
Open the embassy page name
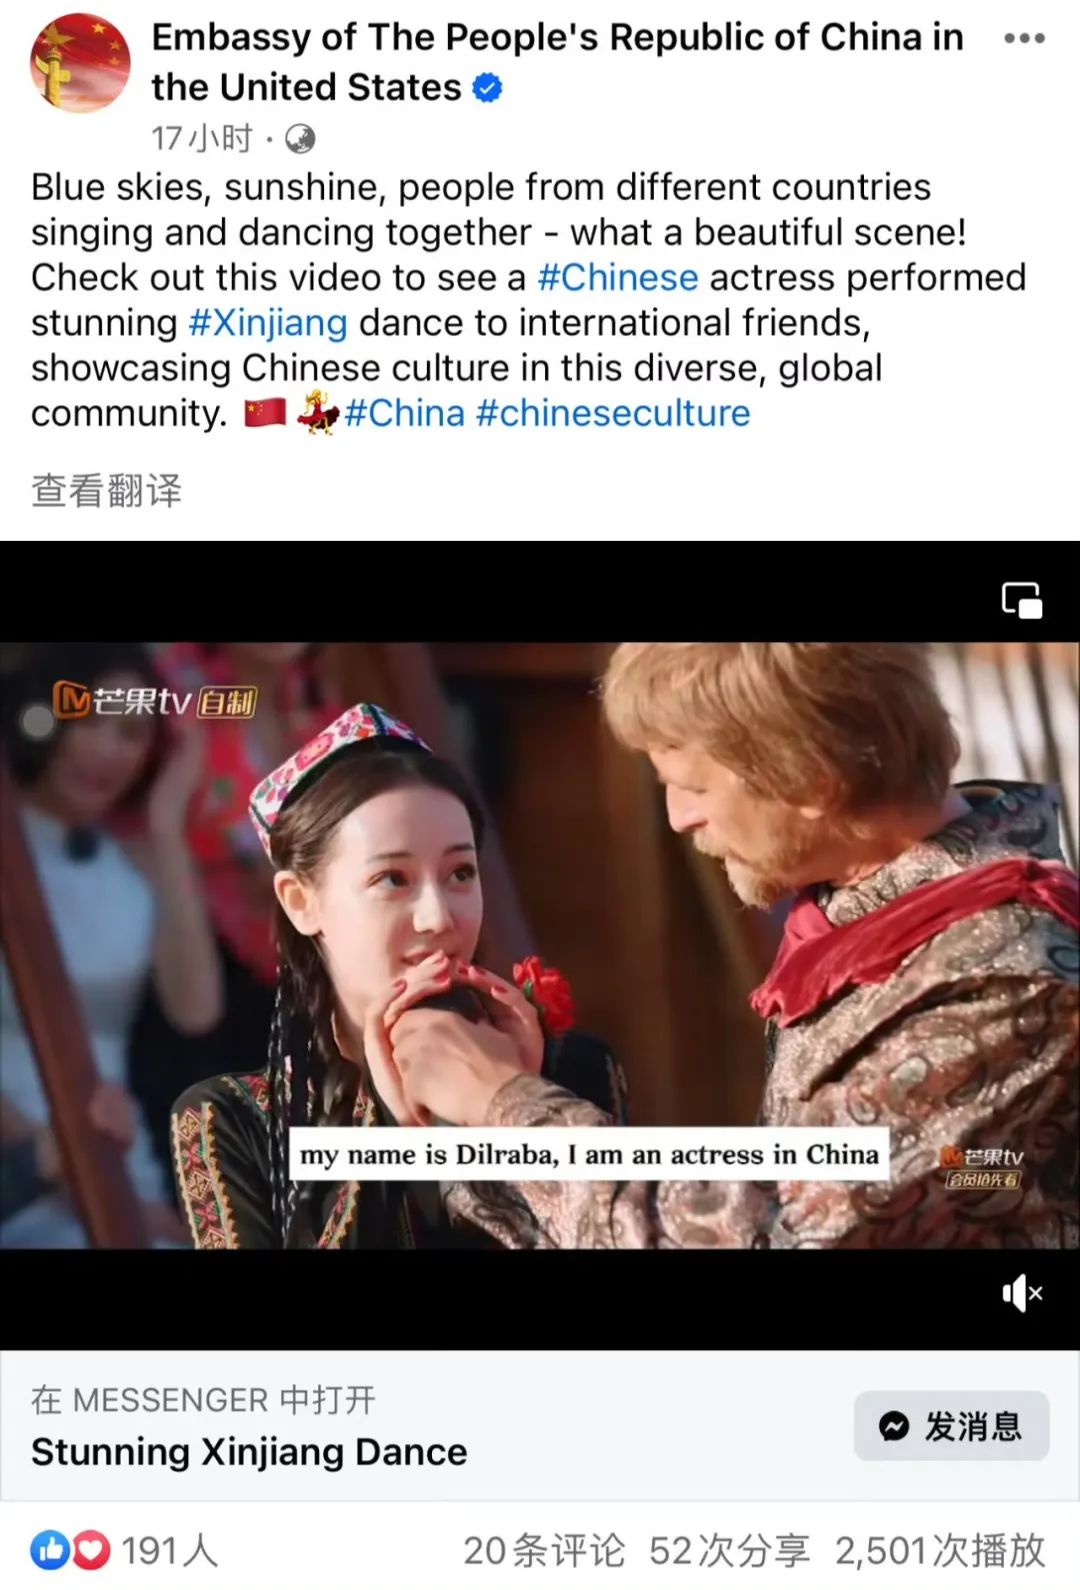pyautogui.click(x=557, y=62)
